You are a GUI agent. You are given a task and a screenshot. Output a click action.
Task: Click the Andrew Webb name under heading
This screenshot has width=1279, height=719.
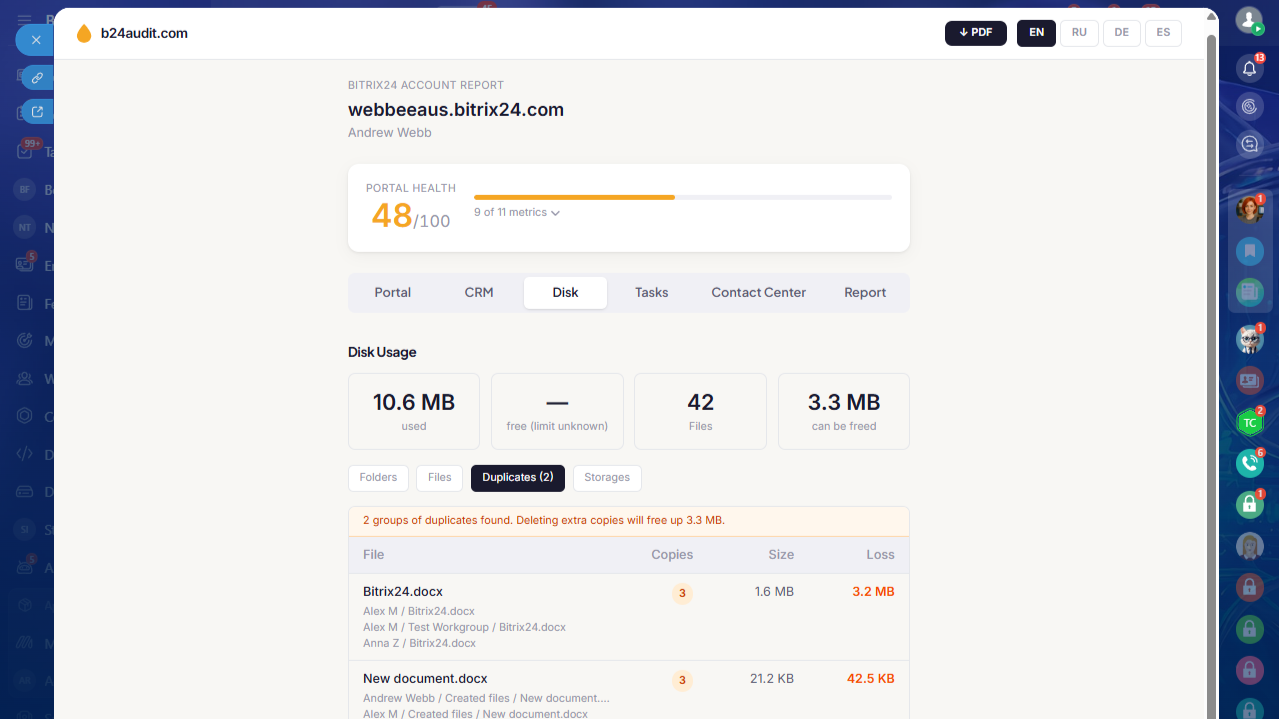[390, 132]
